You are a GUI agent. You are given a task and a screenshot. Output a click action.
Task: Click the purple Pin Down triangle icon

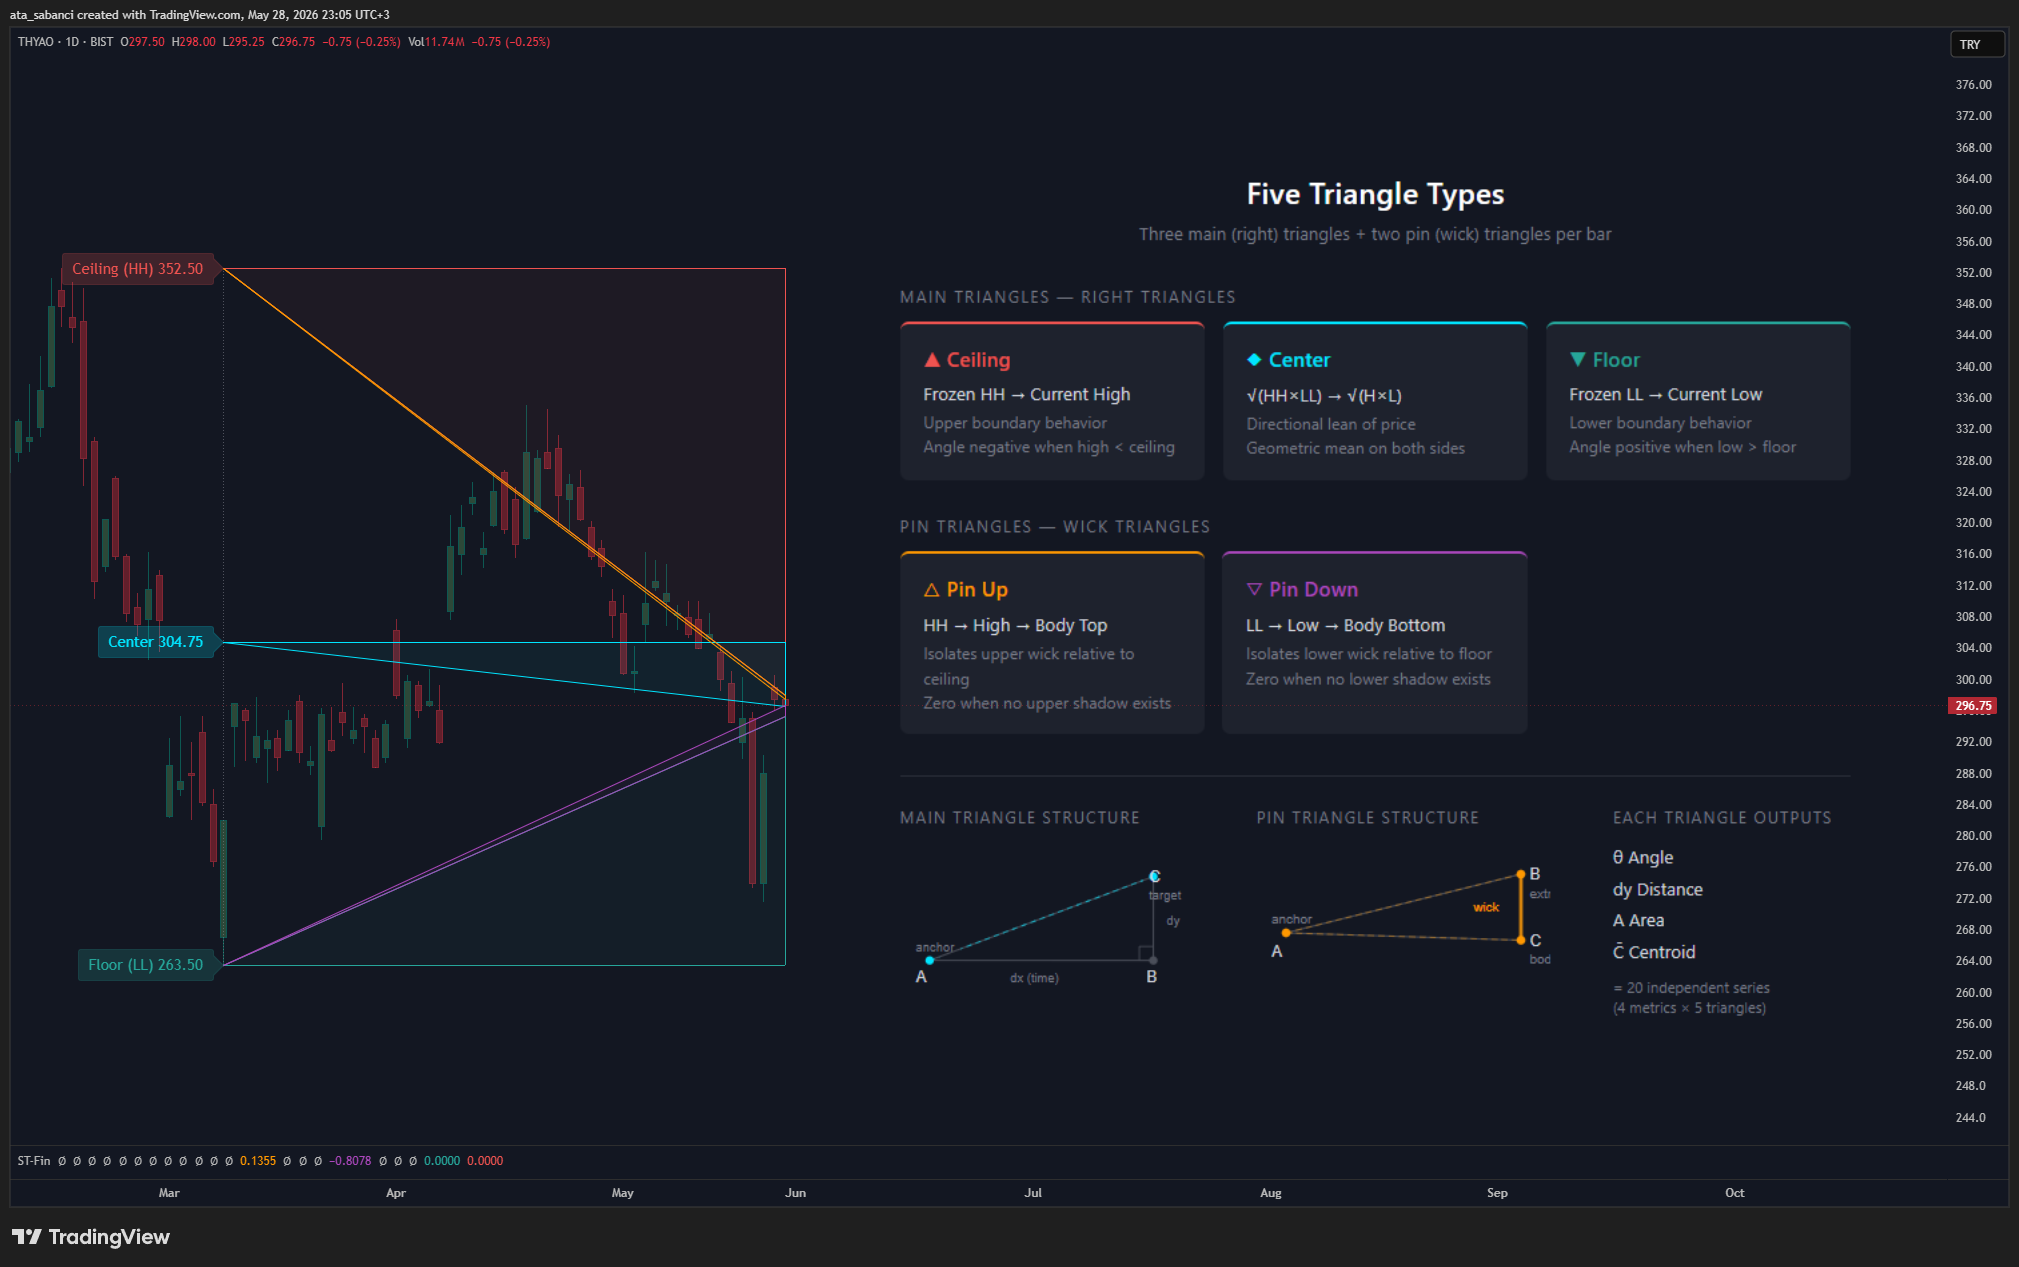[x=1254, y=590]
